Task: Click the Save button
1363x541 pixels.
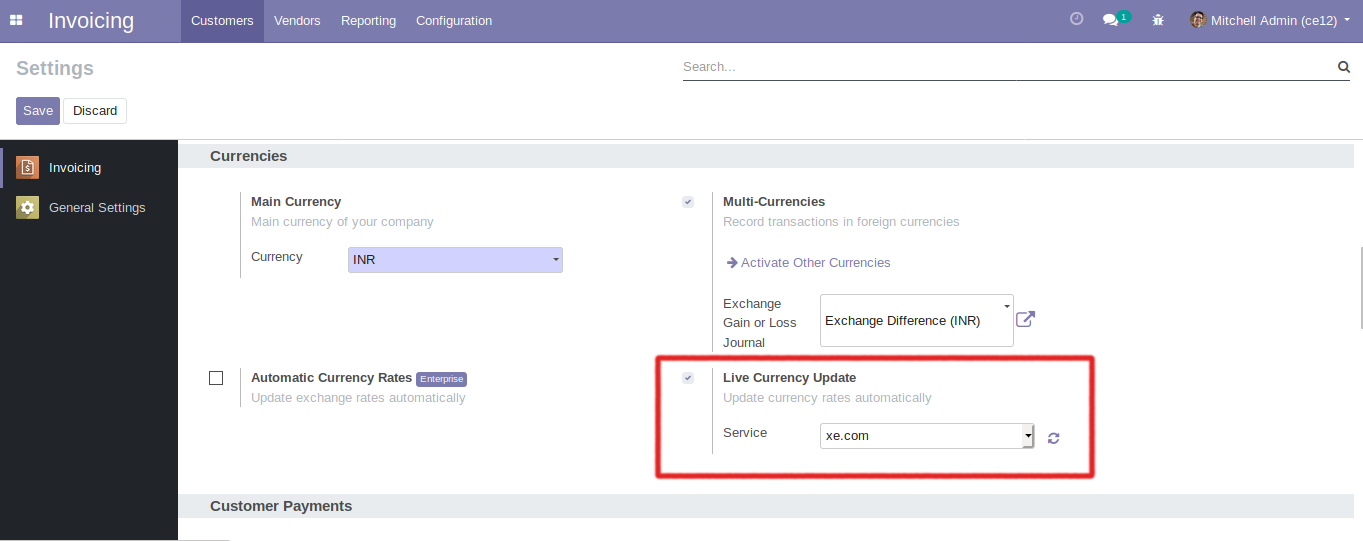Action: tap(38, 111)
